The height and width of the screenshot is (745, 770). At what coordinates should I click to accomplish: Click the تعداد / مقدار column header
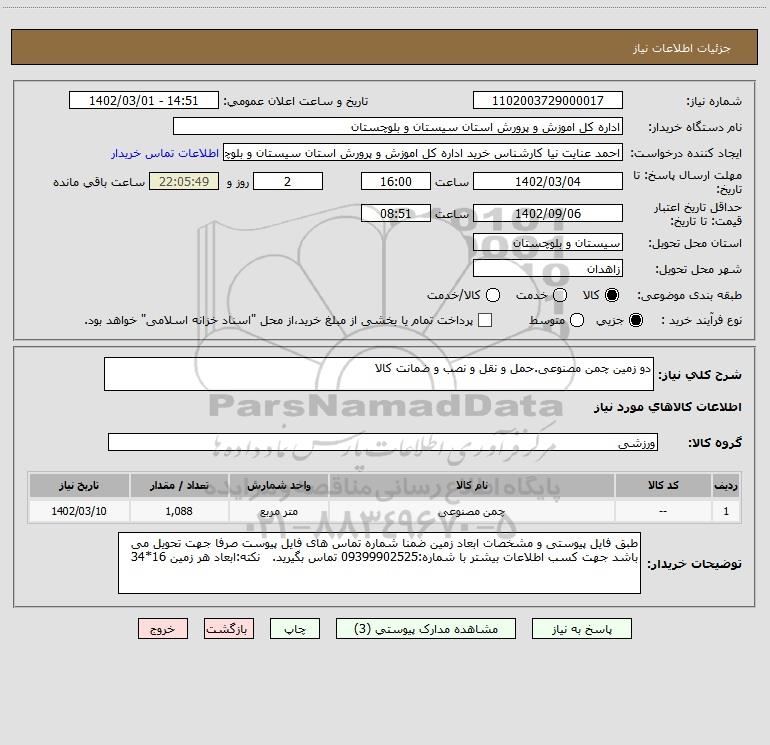179,485
